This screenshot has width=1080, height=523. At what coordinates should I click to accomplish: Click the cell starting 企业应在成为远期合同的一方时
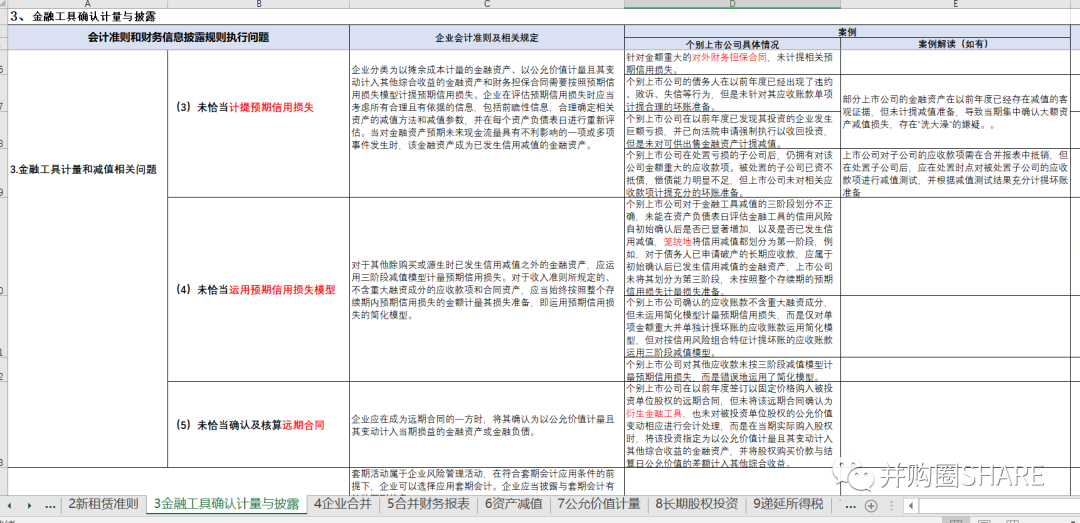click(x=487, y=425)
